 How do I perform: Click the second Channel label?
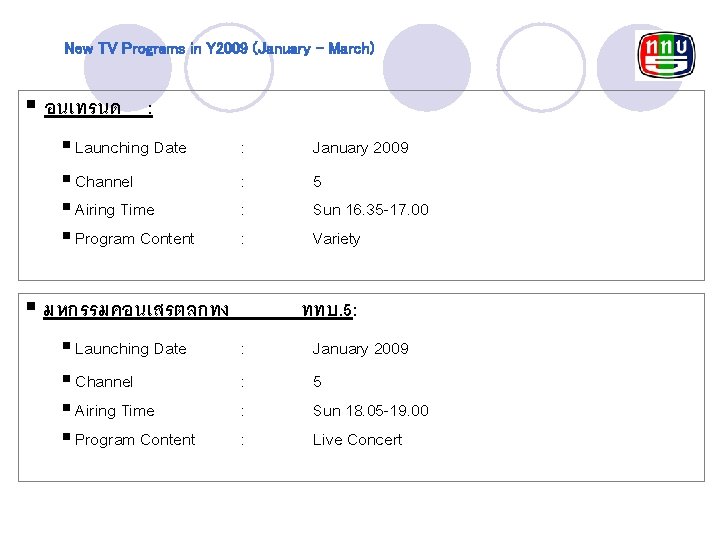(104, 382)
